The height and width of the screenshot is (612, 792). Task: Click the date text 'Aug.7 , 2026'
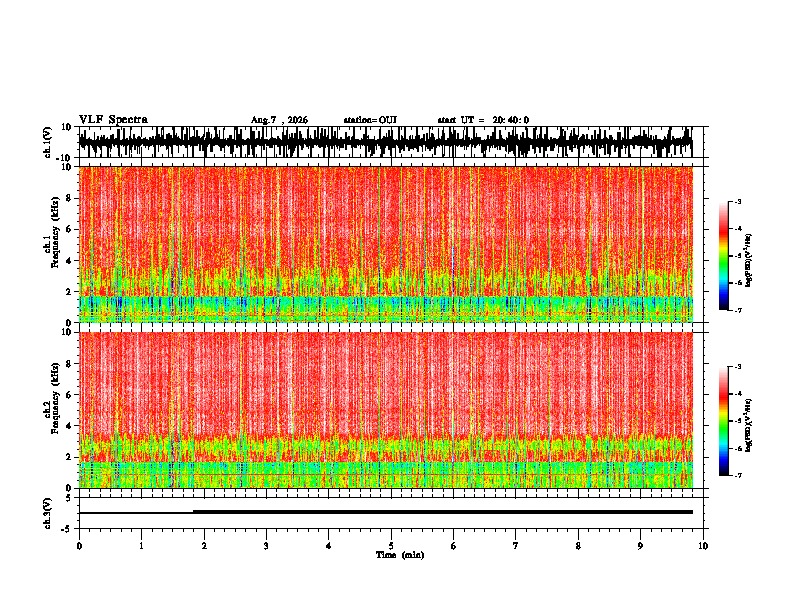click(x=279, y=120)
